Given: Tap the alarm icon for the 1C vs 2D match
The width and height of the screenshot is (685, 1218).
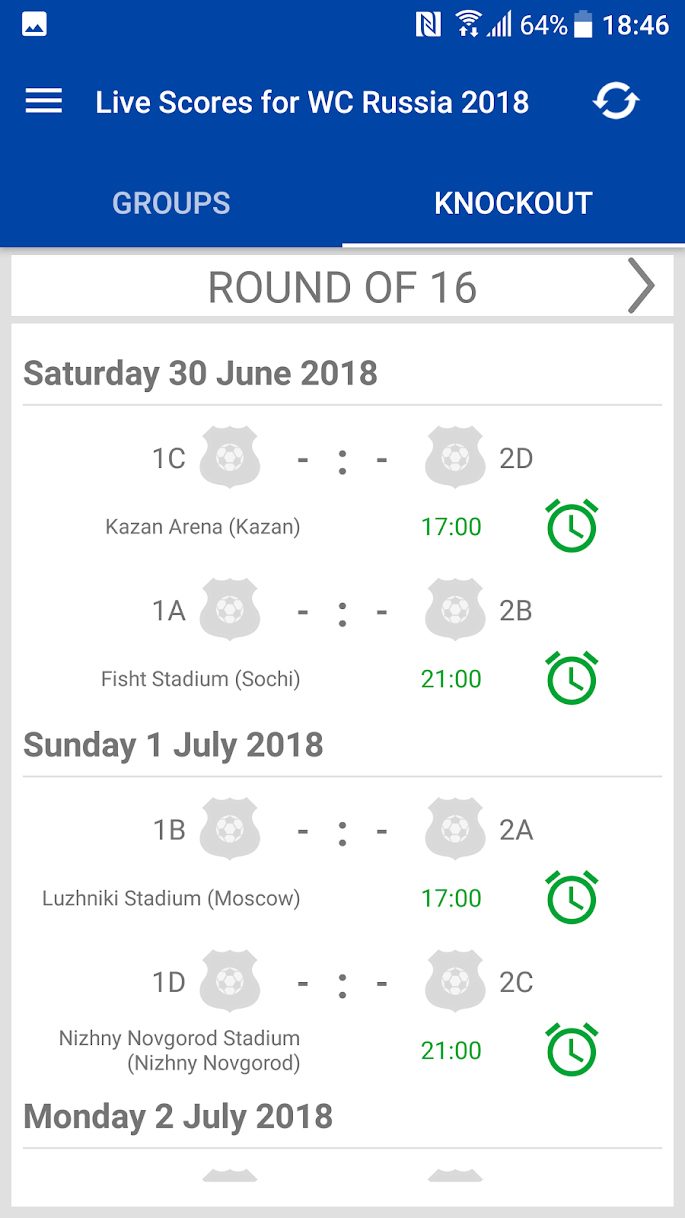Looking at the screenshot, I should (x=570, y=525).
